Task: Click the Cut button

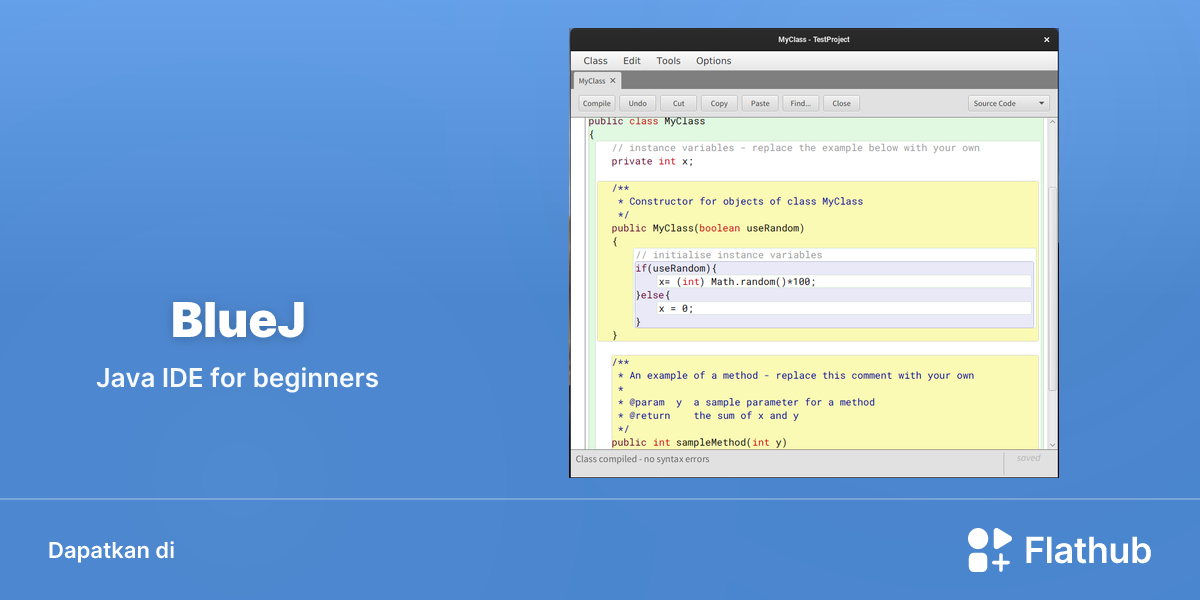Action: [x=679, y=103]
